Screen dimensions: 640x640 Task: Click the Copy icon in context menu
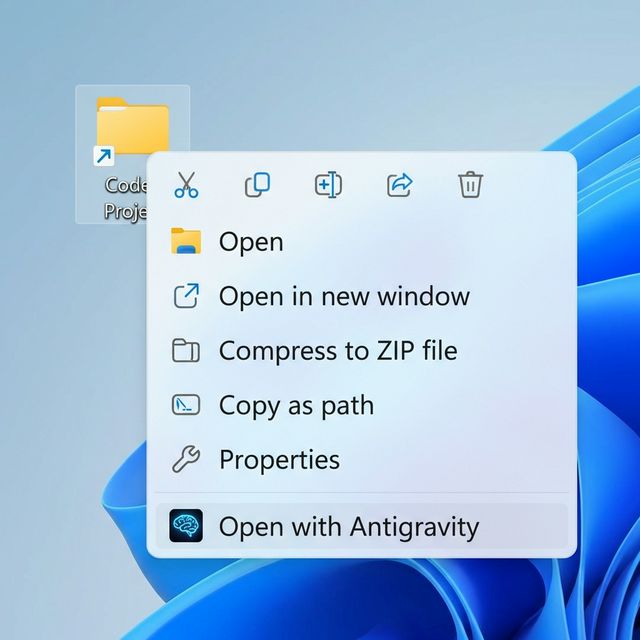tap(258, 185)
